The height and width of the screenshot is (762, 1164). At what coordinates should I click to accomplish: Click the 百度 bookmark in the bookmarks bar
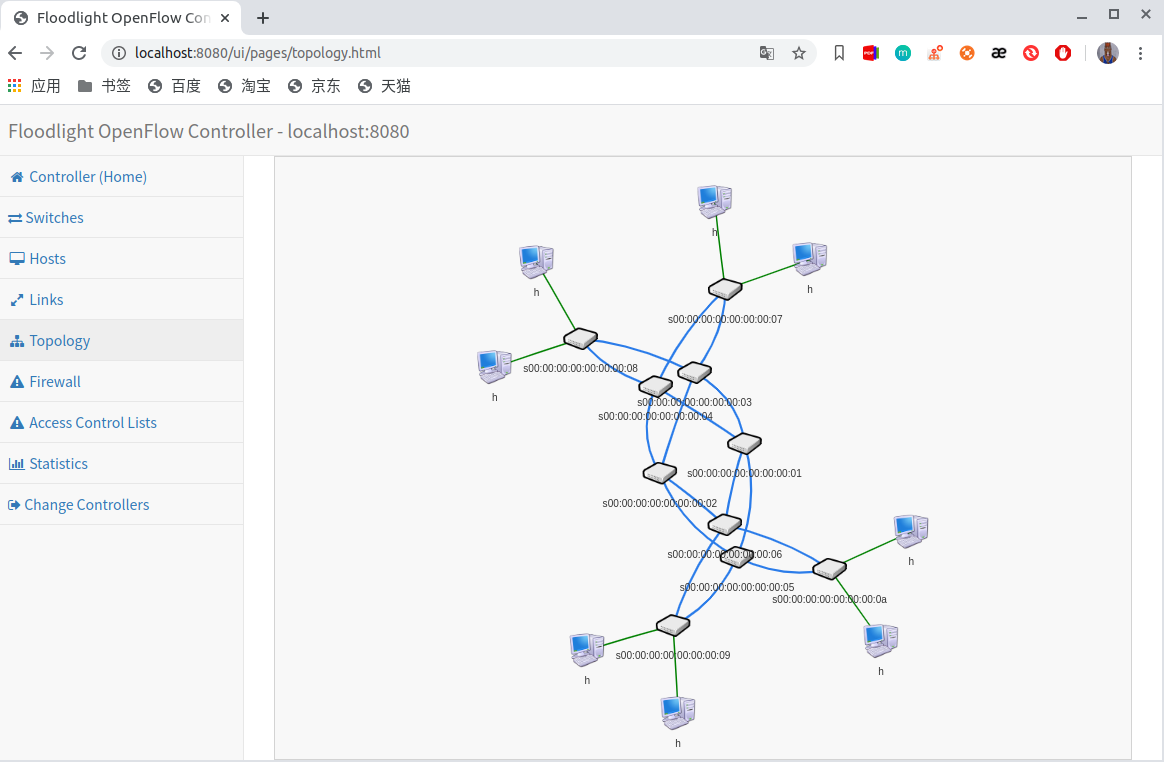click(173, 85)
